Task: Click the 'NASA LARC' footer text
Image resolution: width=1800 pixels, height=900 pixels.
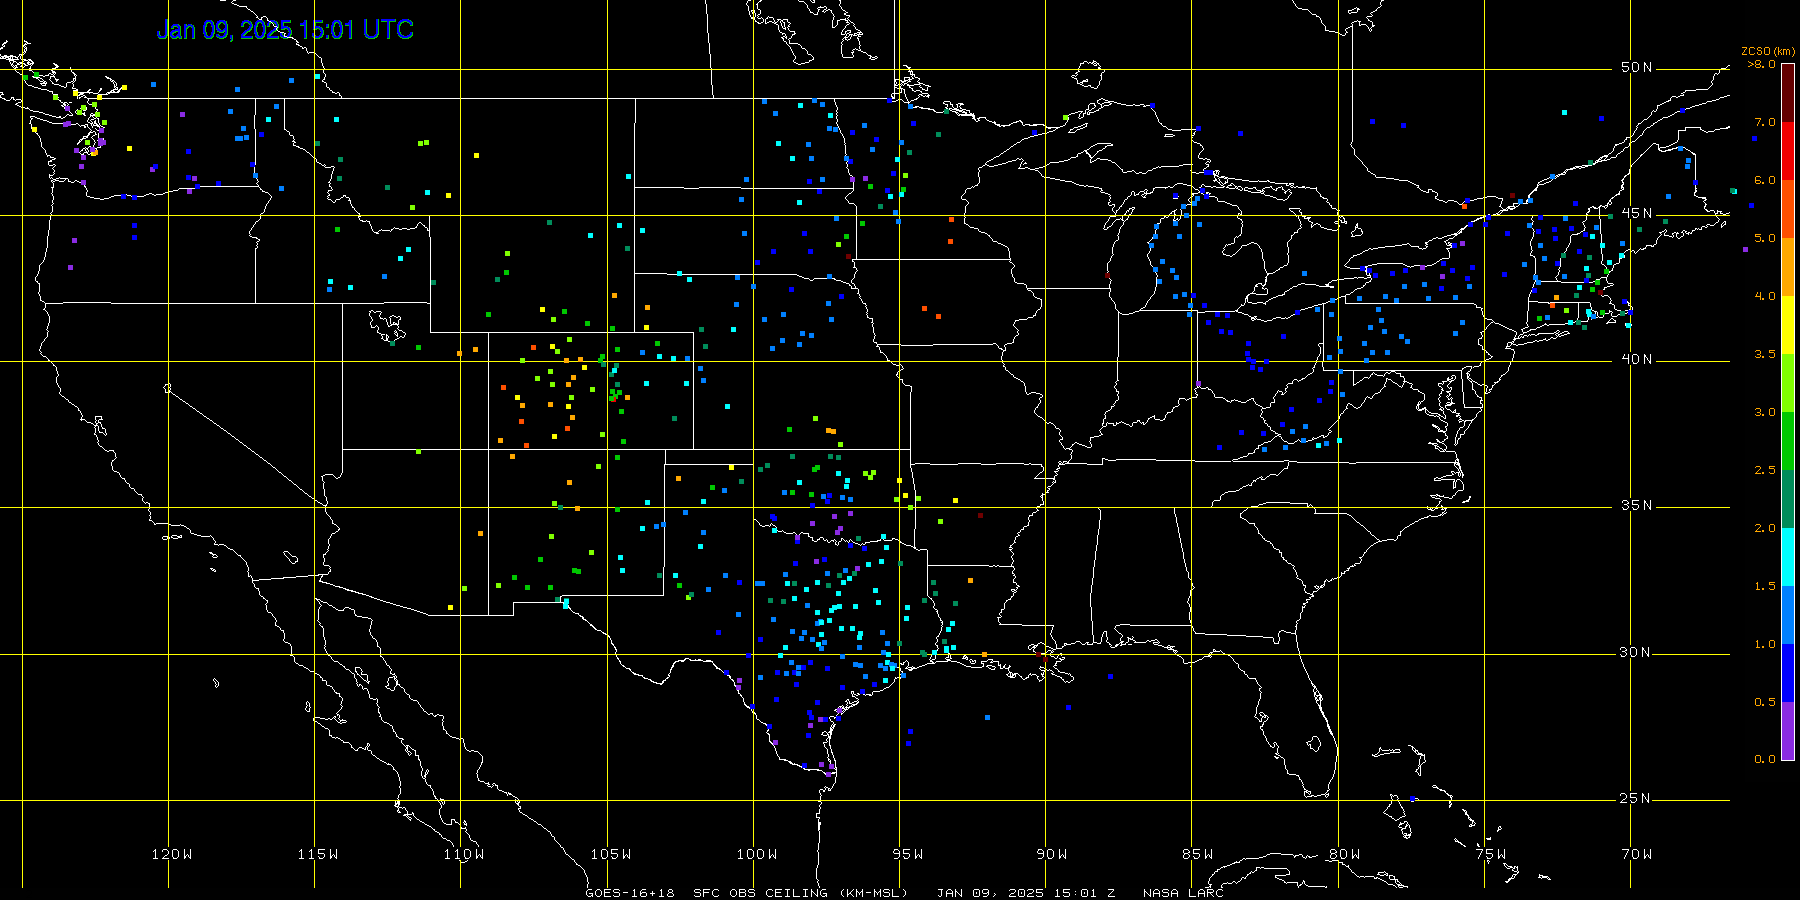Action: (1183, 892)
